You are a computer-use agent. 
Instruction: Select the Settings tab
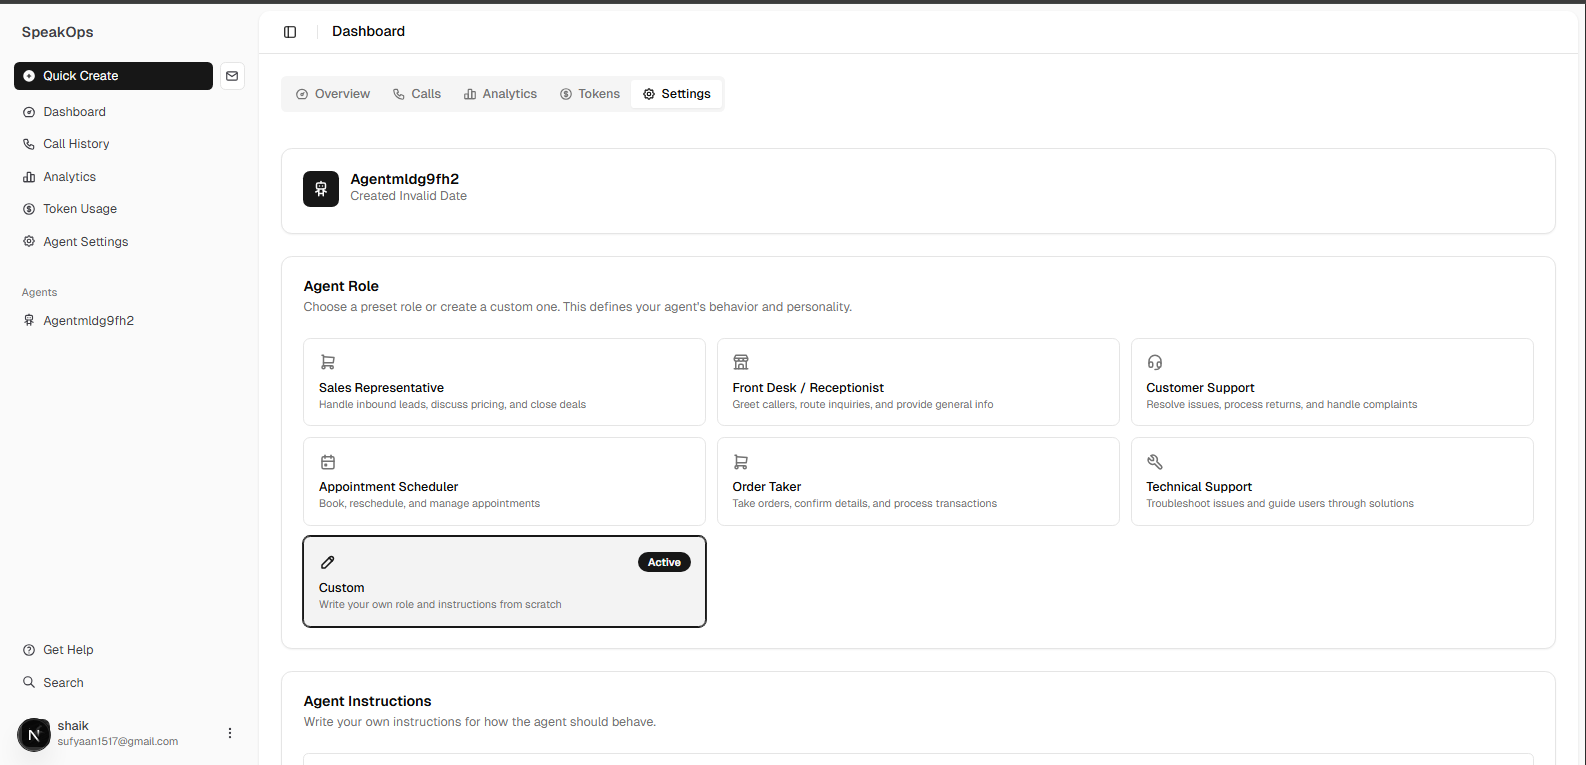677,94
